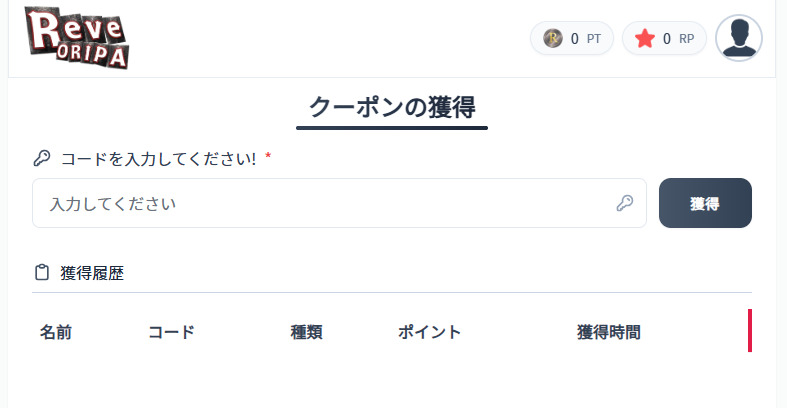Open the user profile avatar
Image resolution: width=787 pixels, height=408 pixels.
click(739, 38)
